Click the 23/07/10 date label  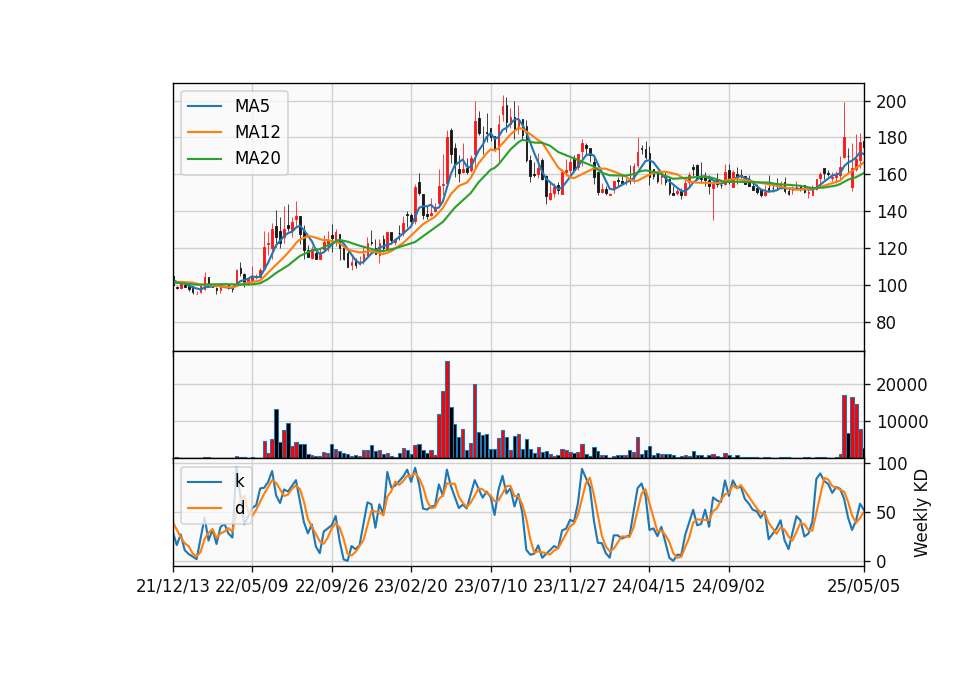tap(490, 586)
